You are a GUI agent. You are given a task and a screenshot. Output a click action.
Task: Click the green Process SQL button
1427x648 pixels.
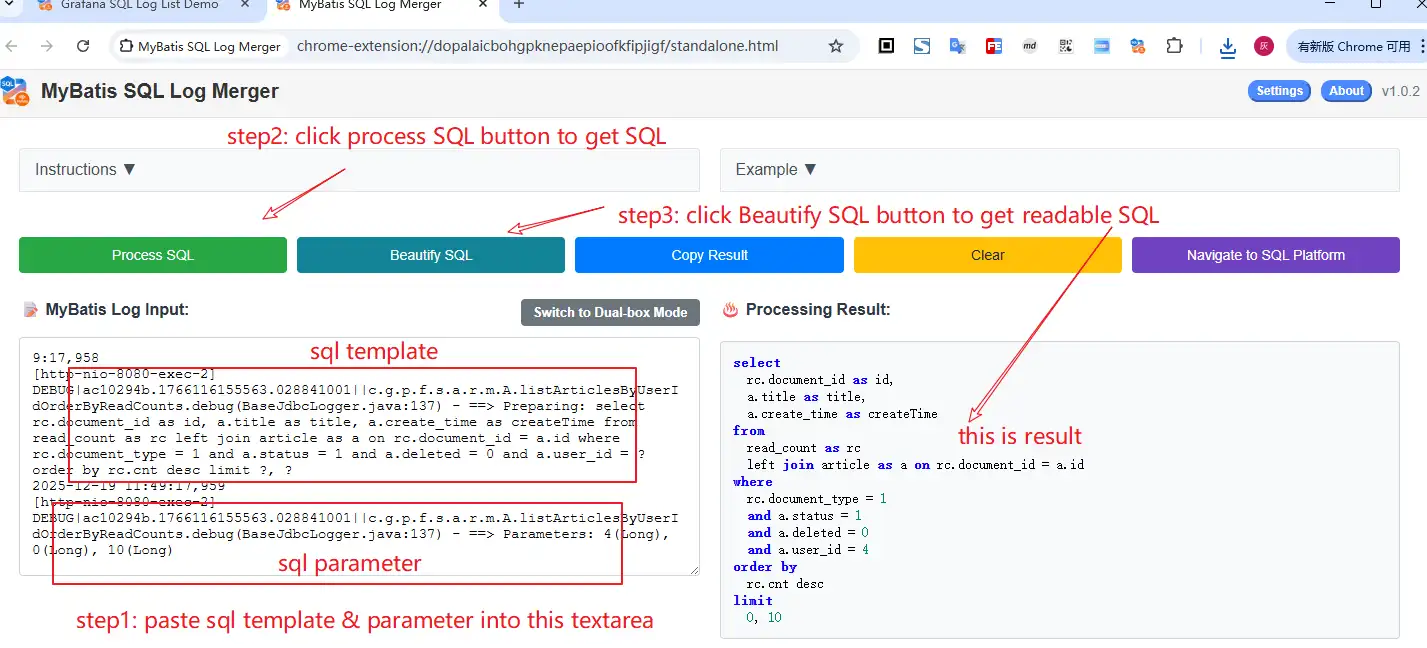(153, 255)
